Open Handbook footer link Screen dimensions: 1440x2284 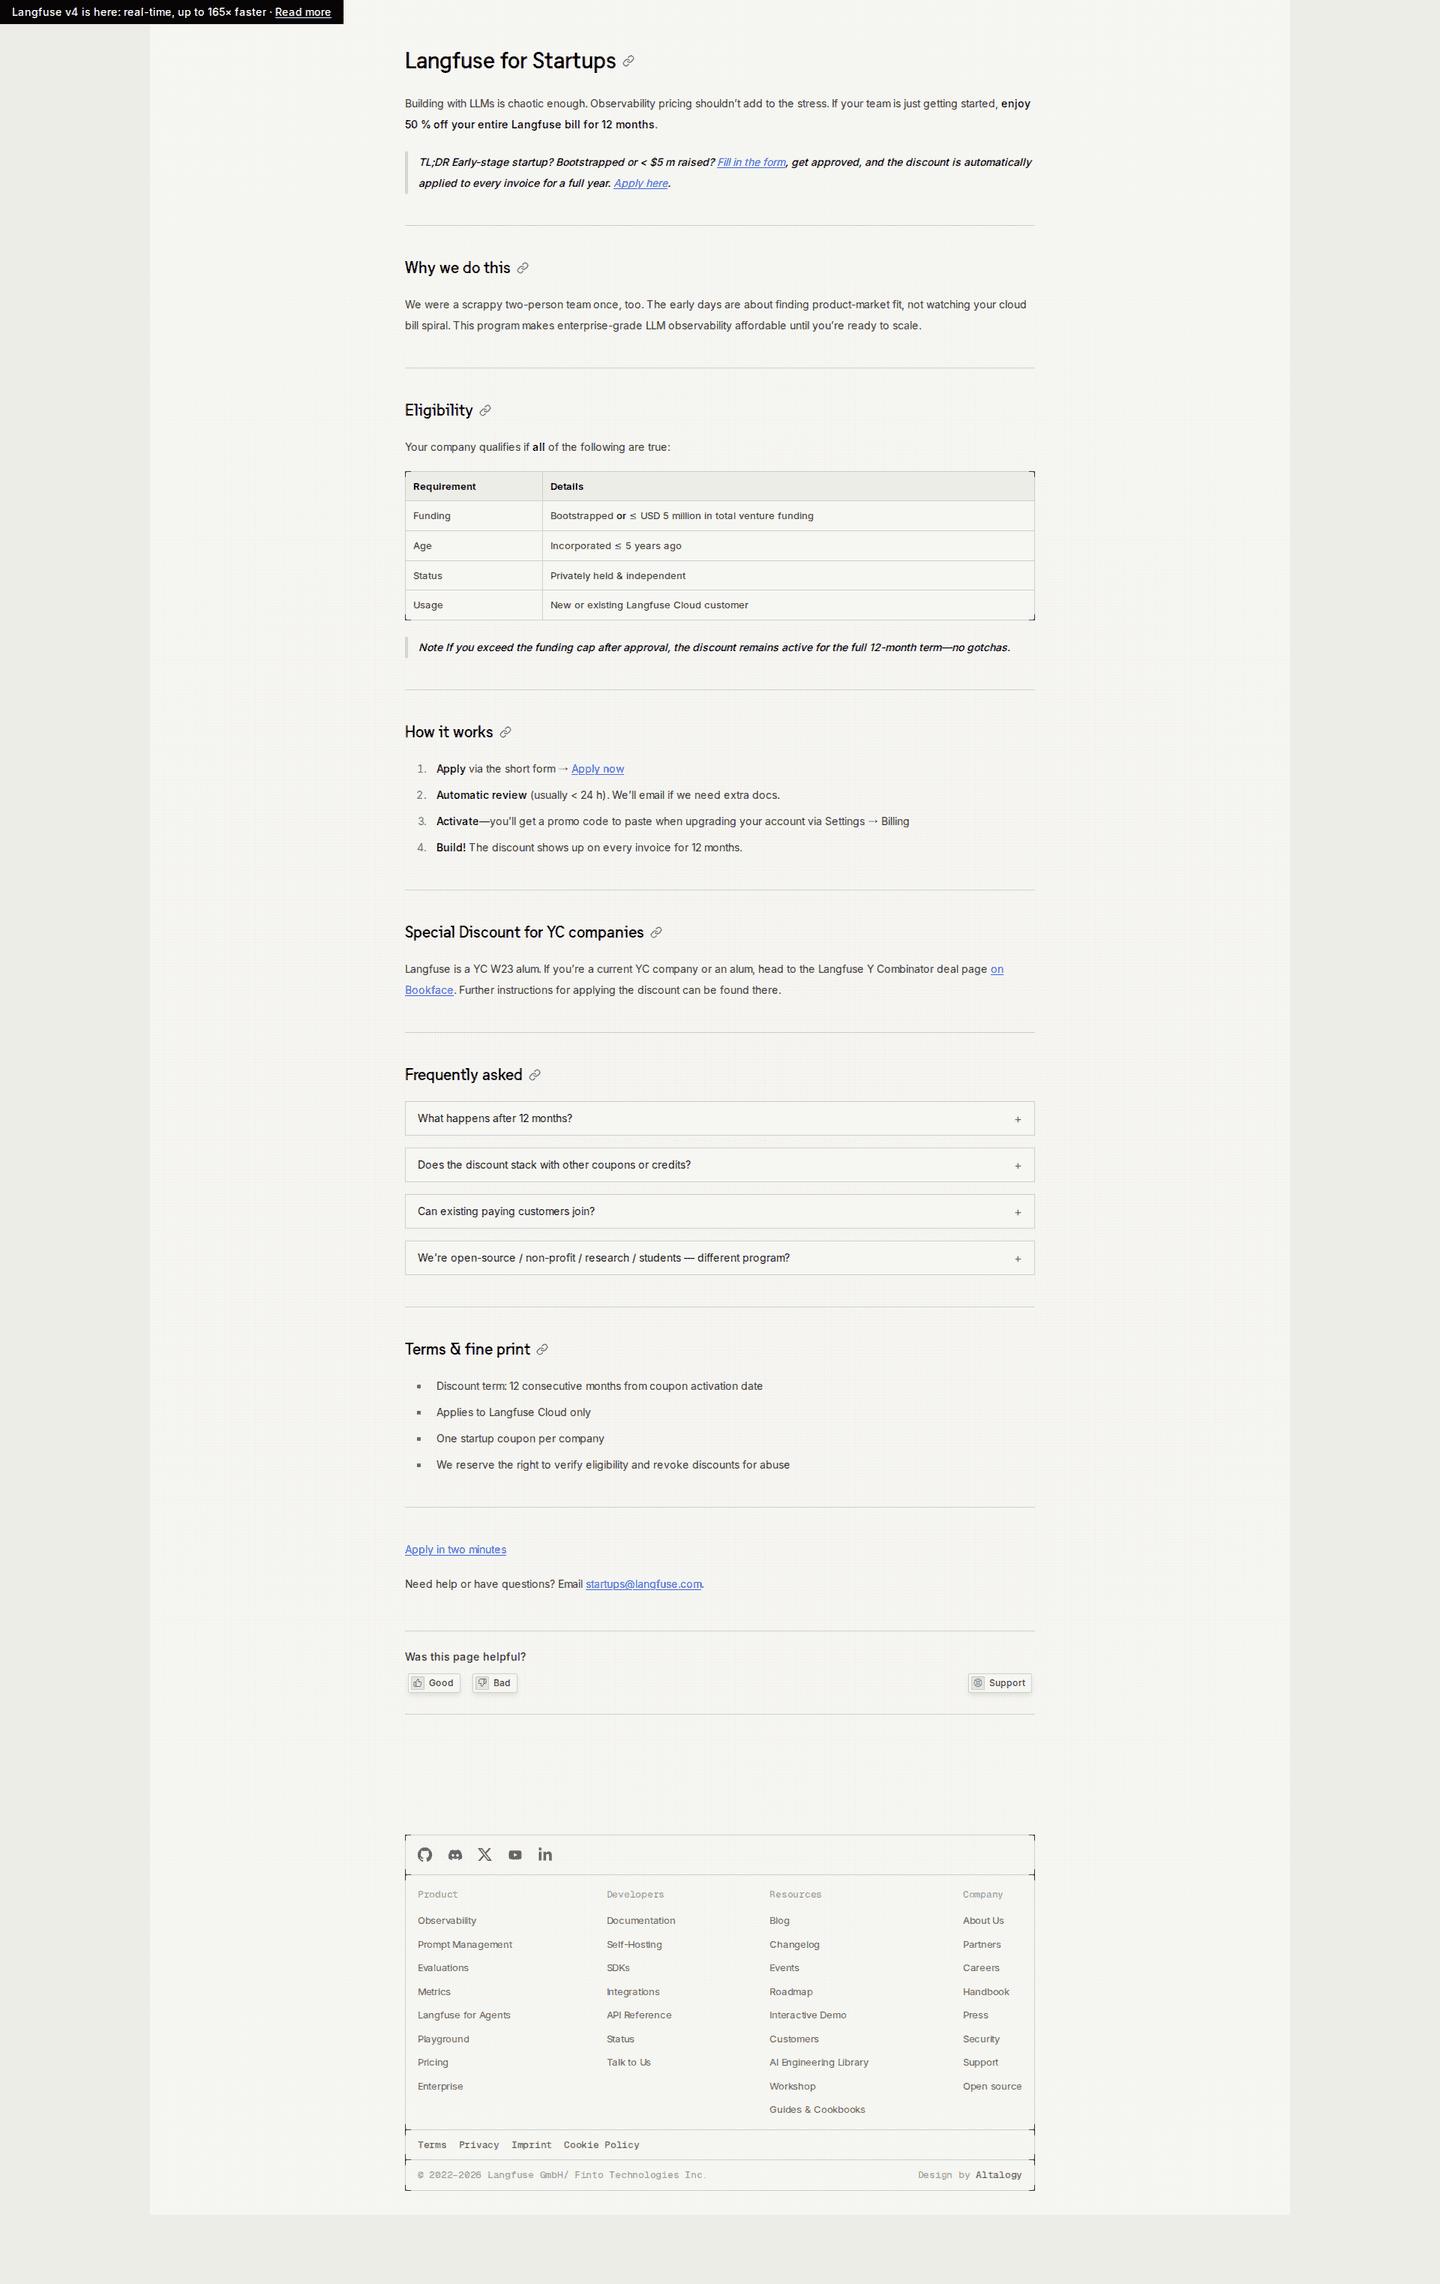click(986, 1992)
